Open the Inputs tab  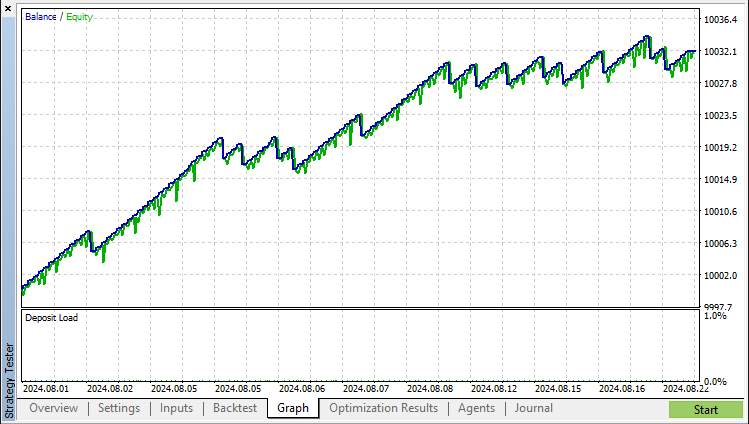176,408
